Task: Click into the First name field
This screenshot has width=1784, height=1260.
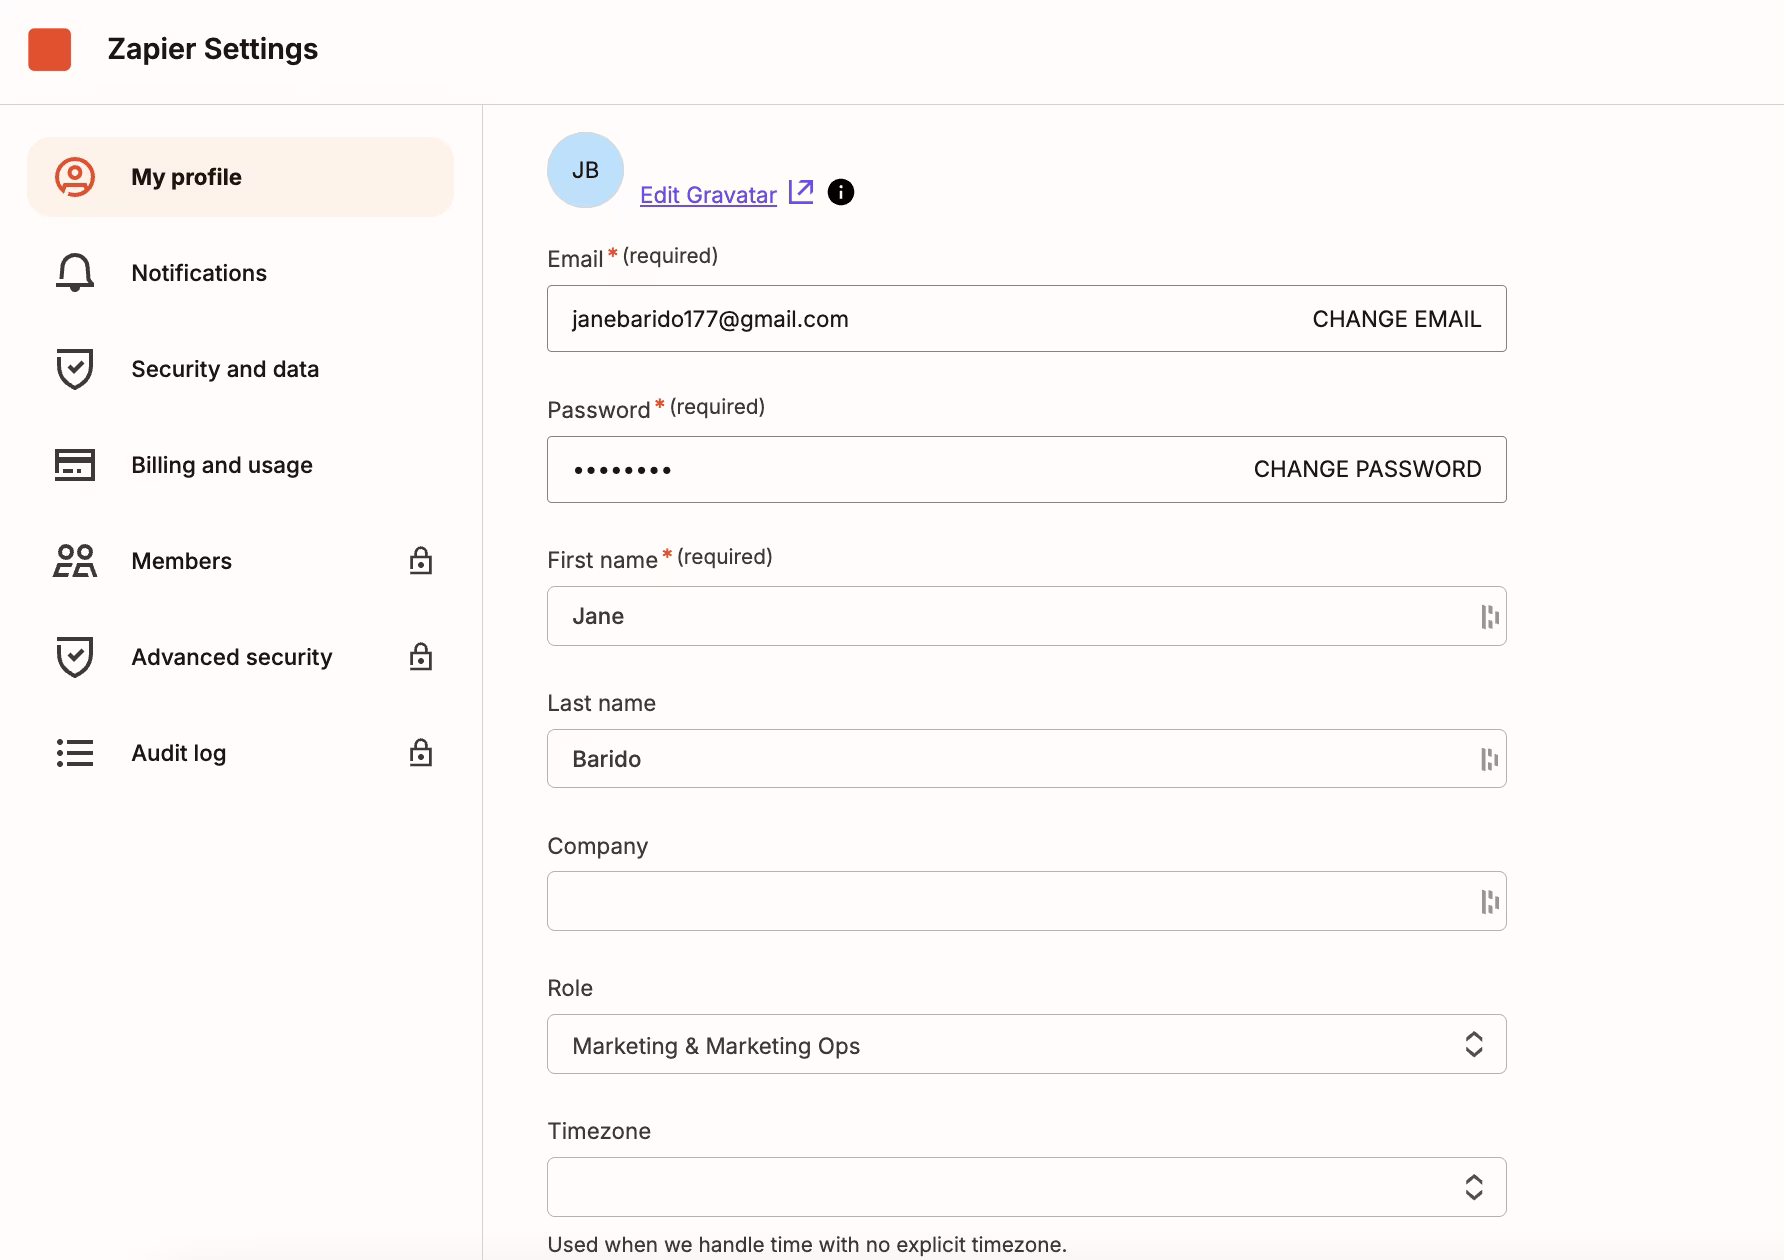Action: click(x=1027, y=616)
